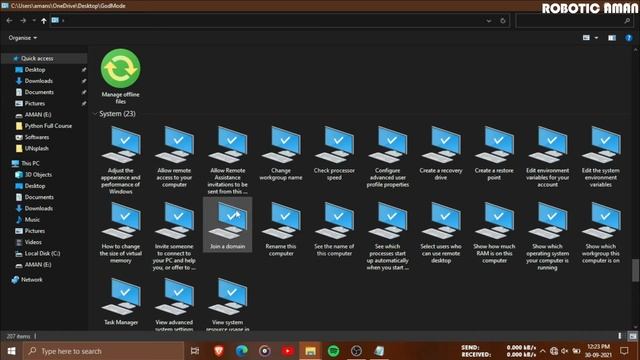
Task: Open Music folder under This PC
Action: pyautogui.click(x=32, y=220)
